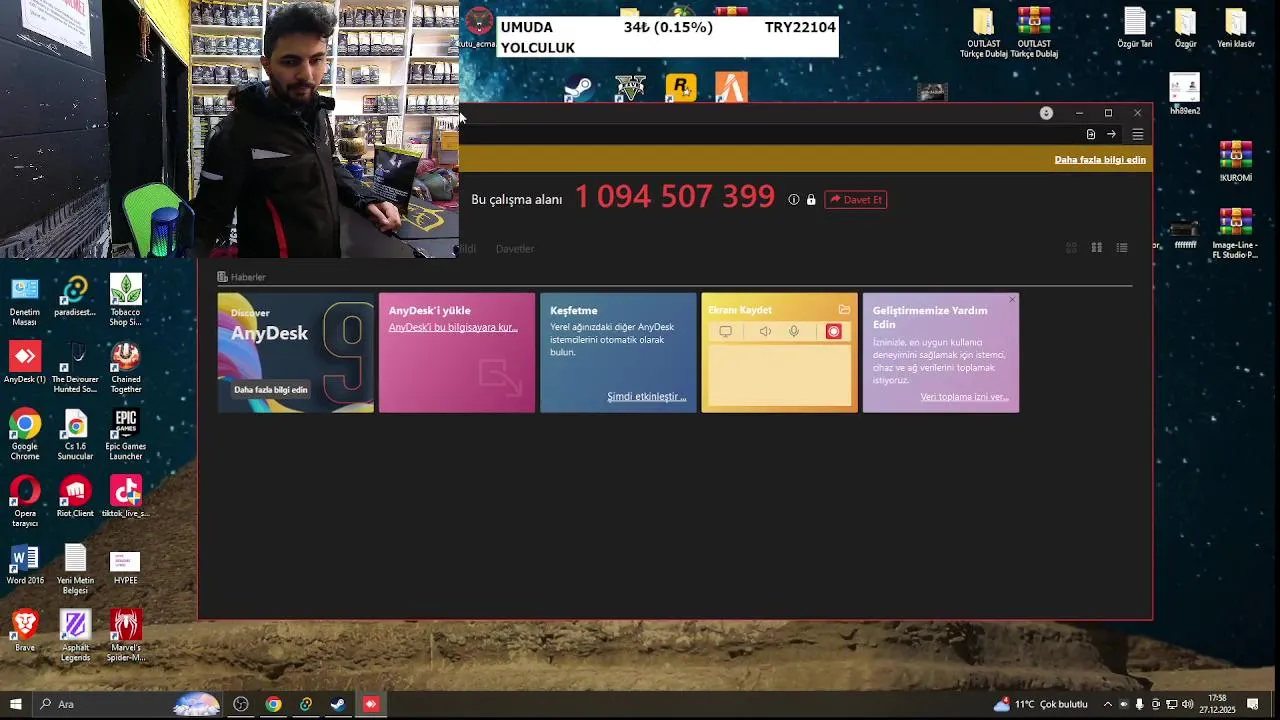
Task: Open Google Chrome desktop shortcut
Action: 25,434
